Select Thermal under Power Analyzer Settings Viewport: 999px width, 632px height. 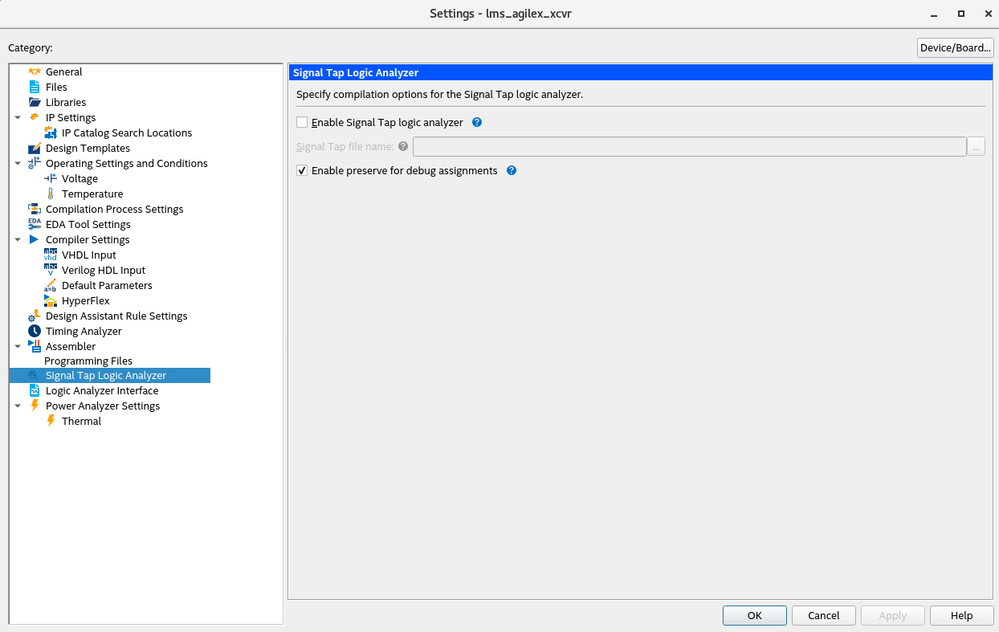pyautogui.click(x=81, y=421)
